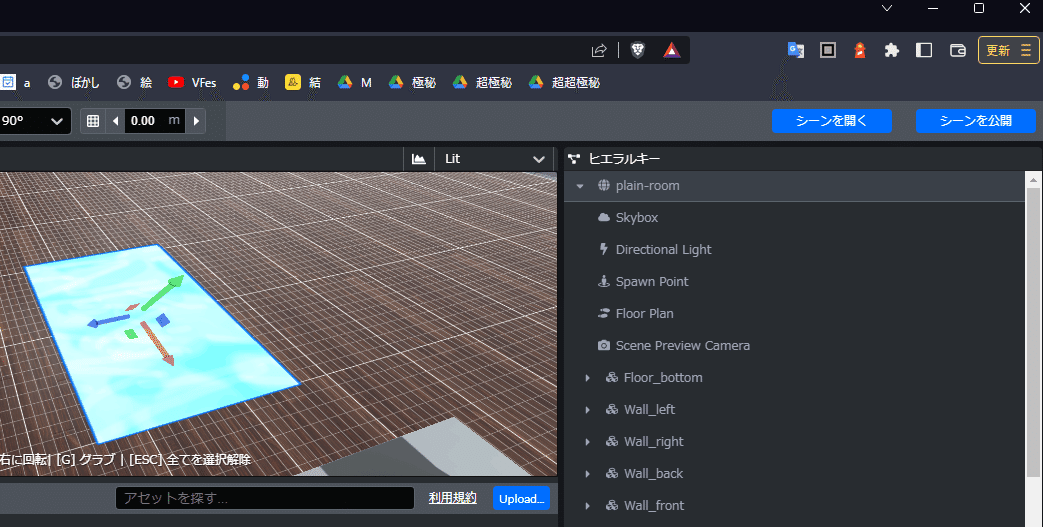Toggle the browser sidebar panel icon

[x=924, y=50]
